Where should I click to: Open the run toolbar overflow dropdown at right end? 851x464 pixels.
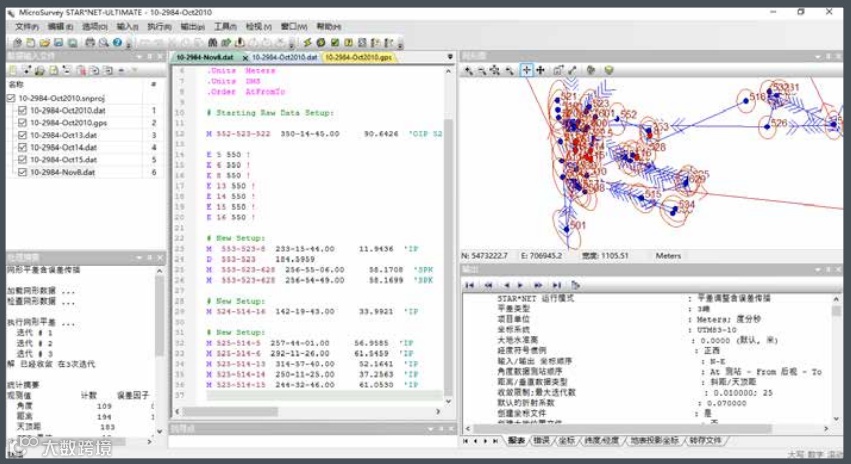coord(401,43)
